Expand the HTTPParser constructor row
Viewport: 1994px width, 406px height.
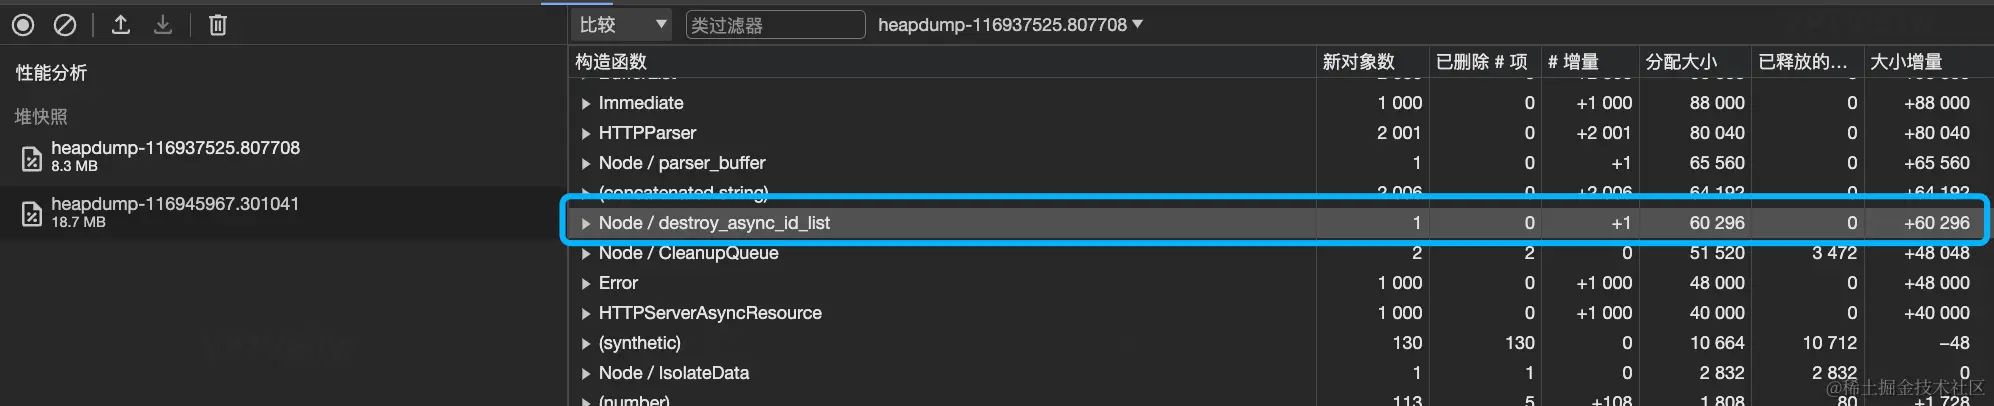coord(586,133)
